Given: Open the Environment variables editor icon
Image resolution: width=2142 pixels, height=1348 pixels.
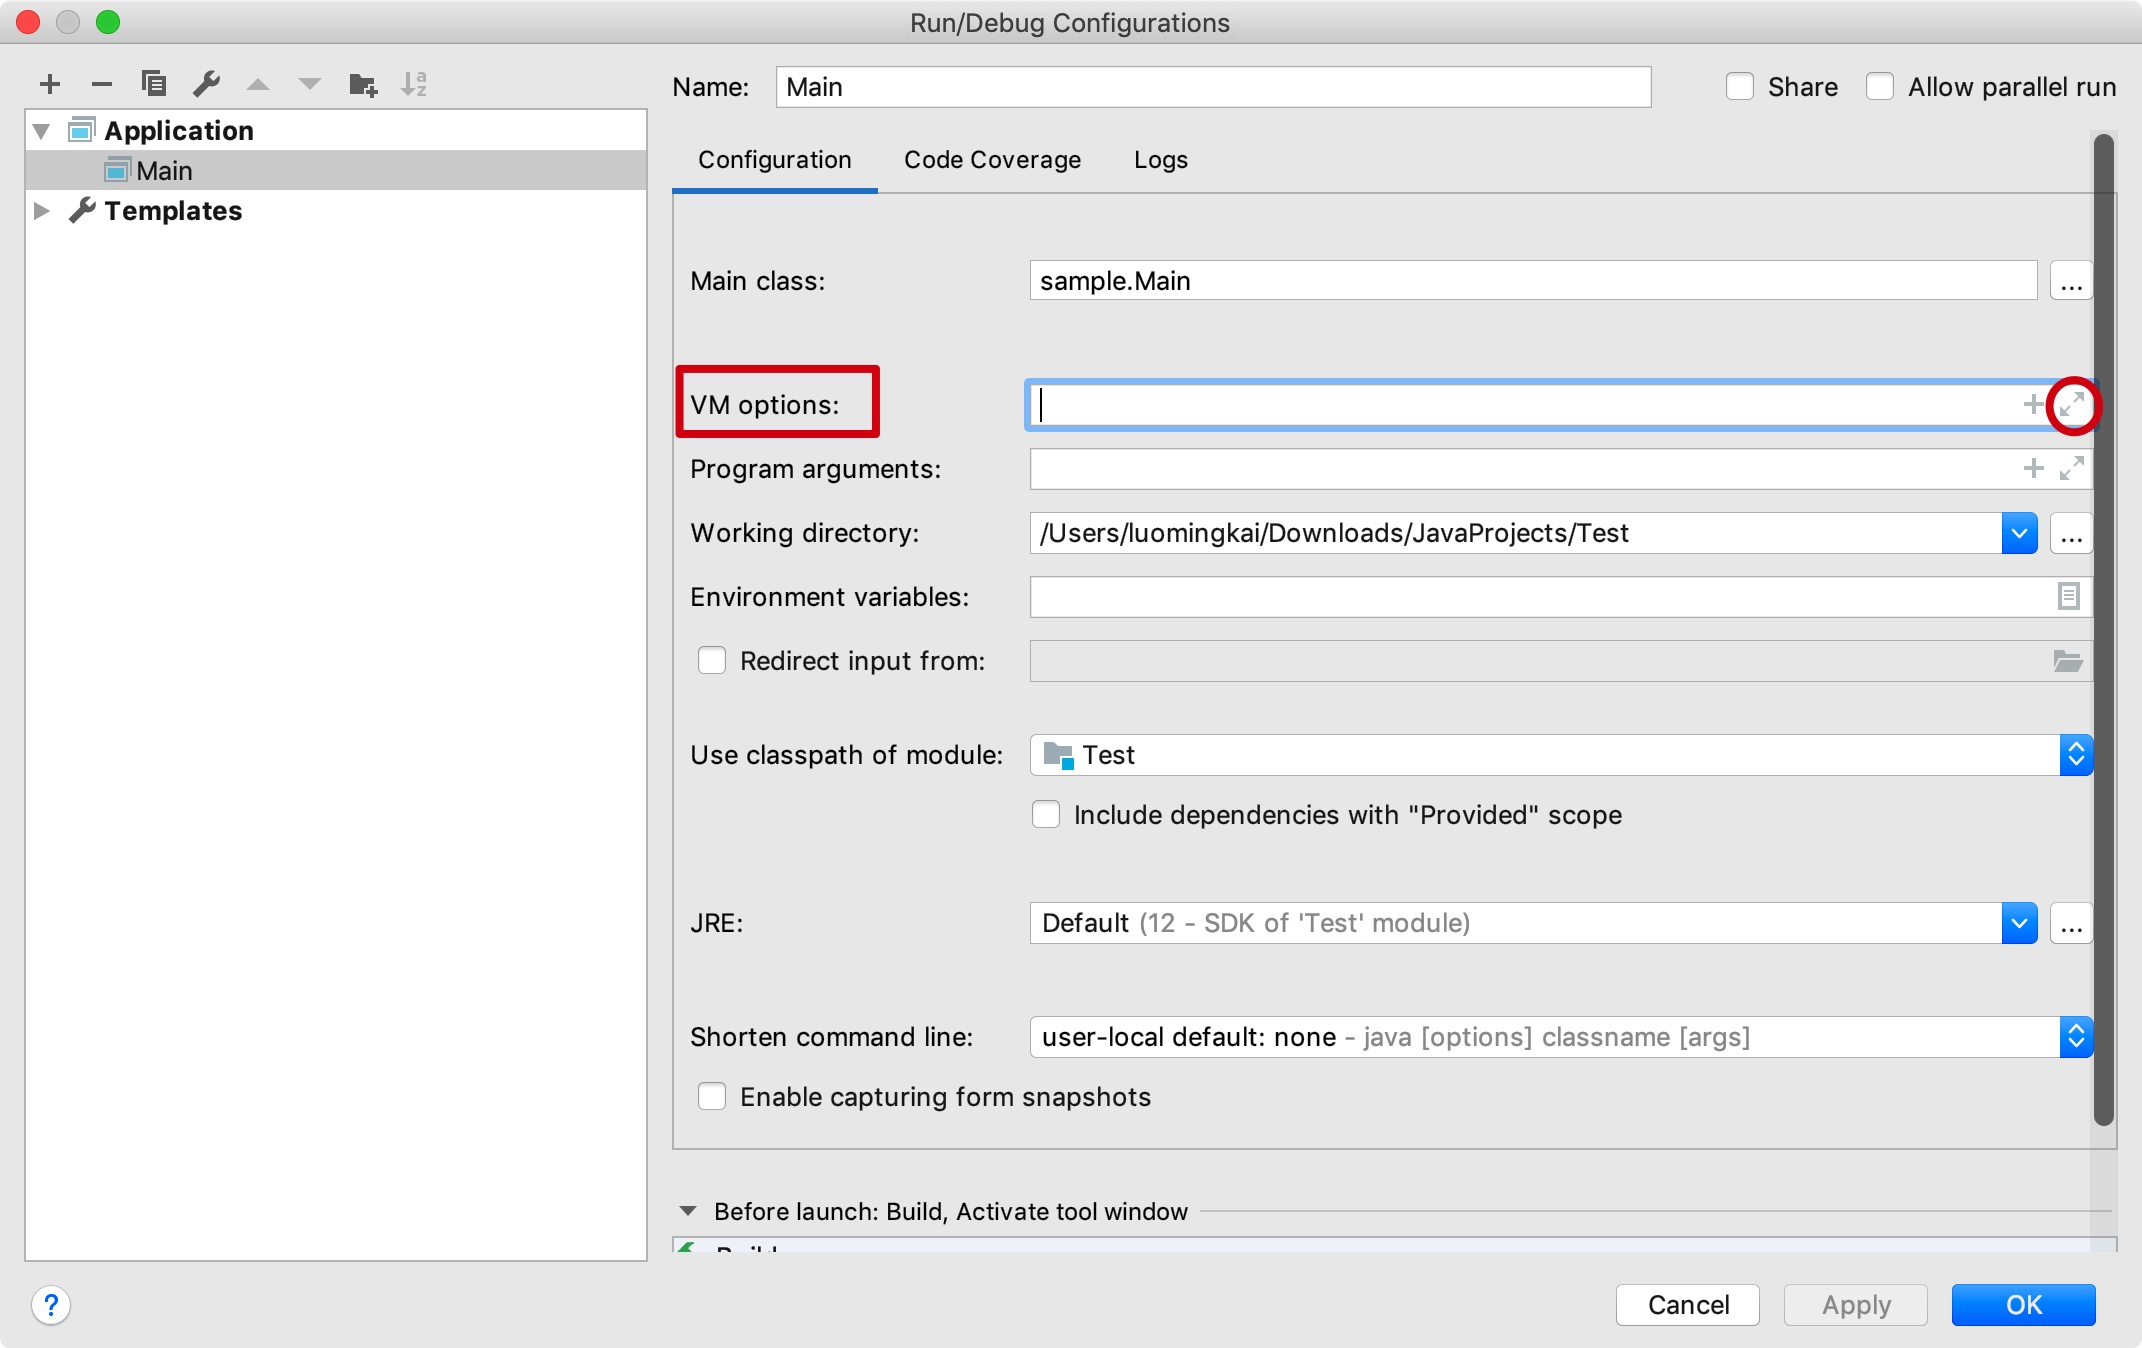Looking at the screenshot, I should click(x=2068, y=597).
